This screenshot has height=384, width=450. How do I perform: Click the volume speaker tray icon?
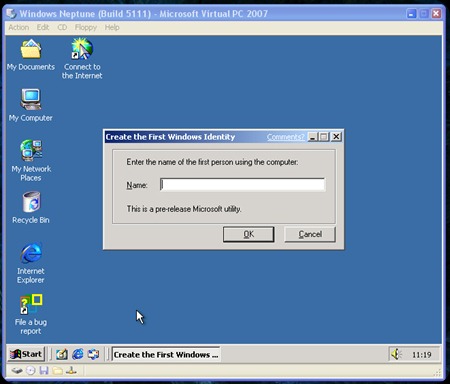tap(396, 354)
